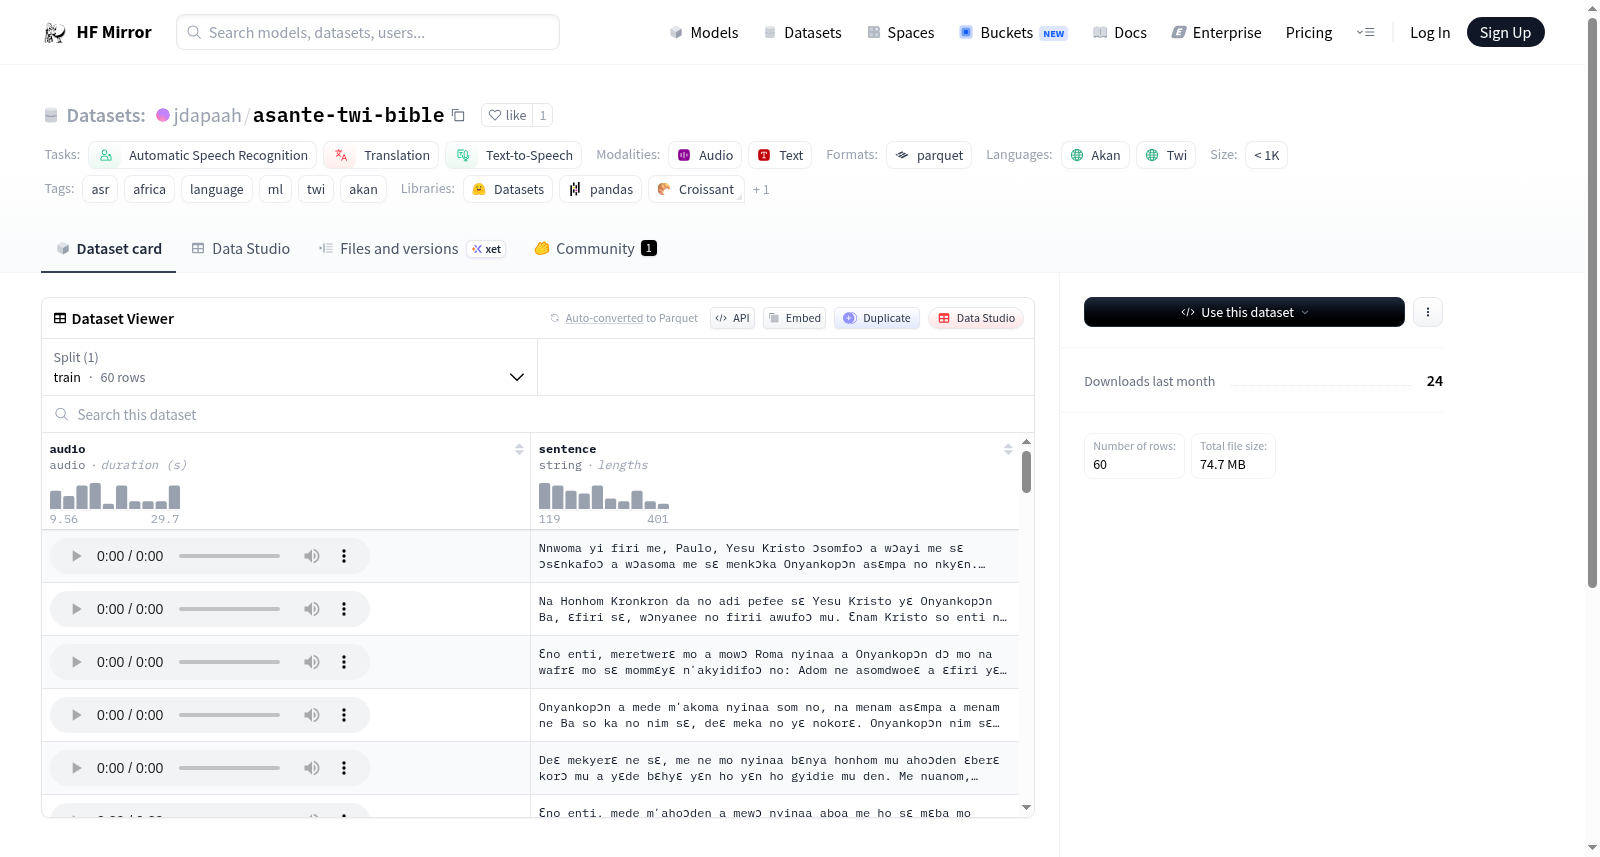Mute the Deɛ mekyerɛ audio player
This screenshot has height=857, width=1600.
[312, 768]
